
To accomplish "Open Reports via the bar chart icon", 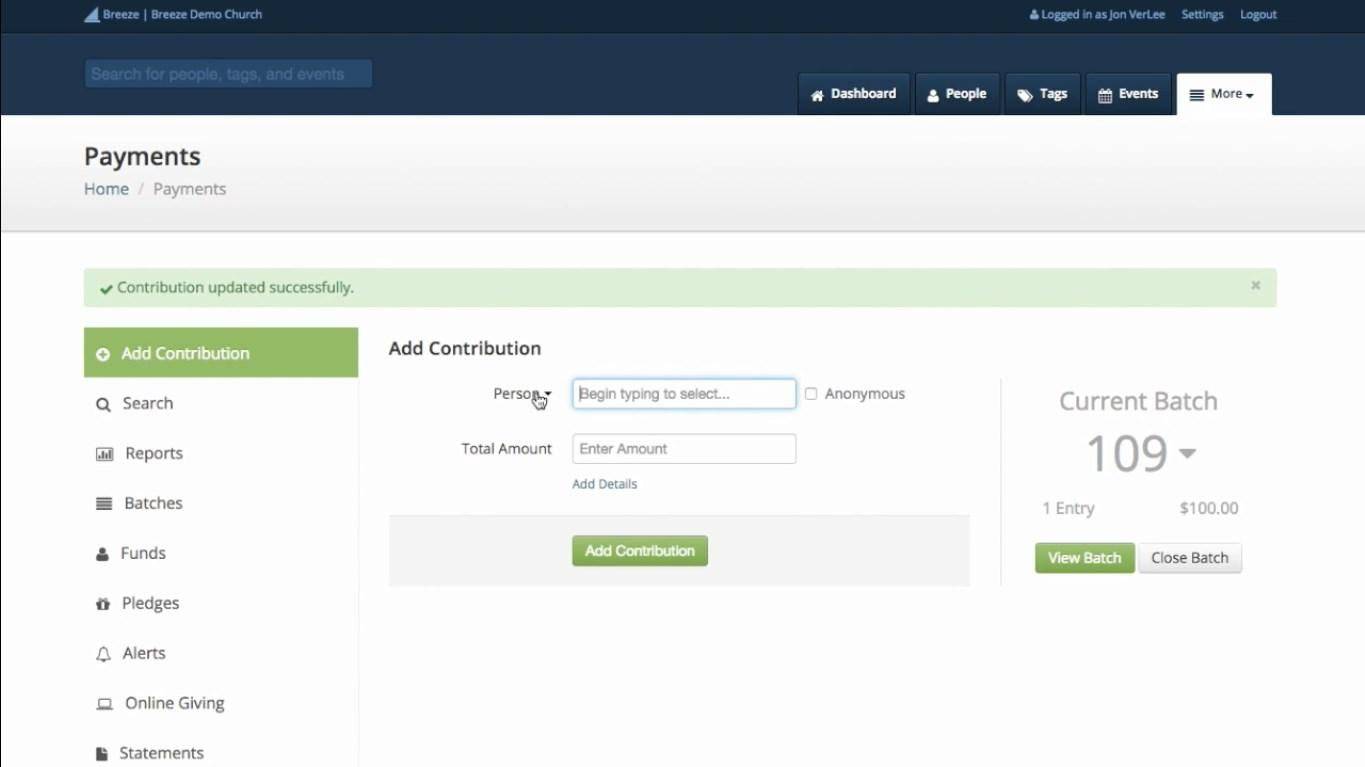I will point(104,454).
